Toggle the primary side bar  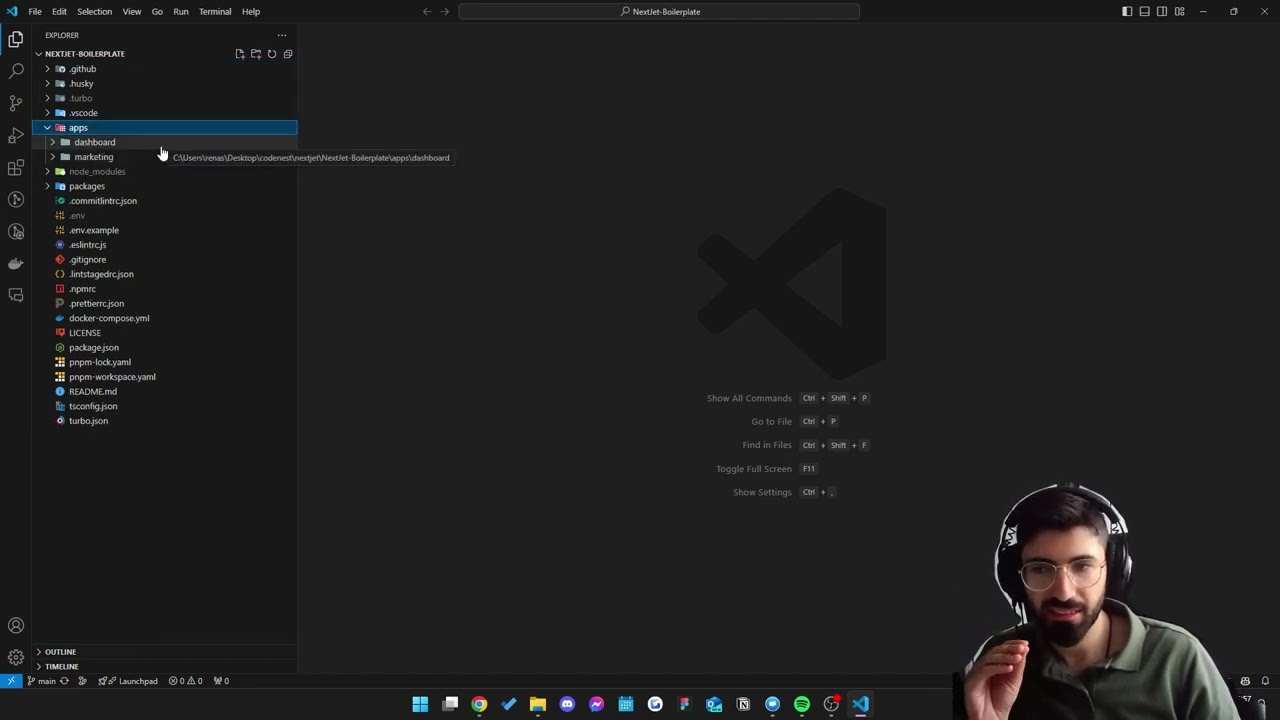pos(1127,12)
